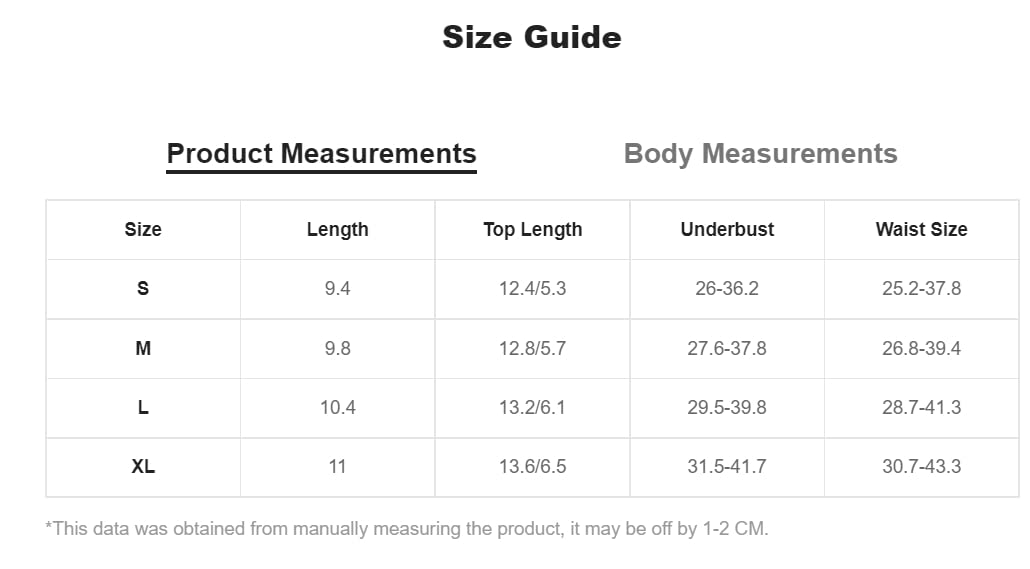
Task: Click the Underbust column header
Action: click(x=727, y=229)
